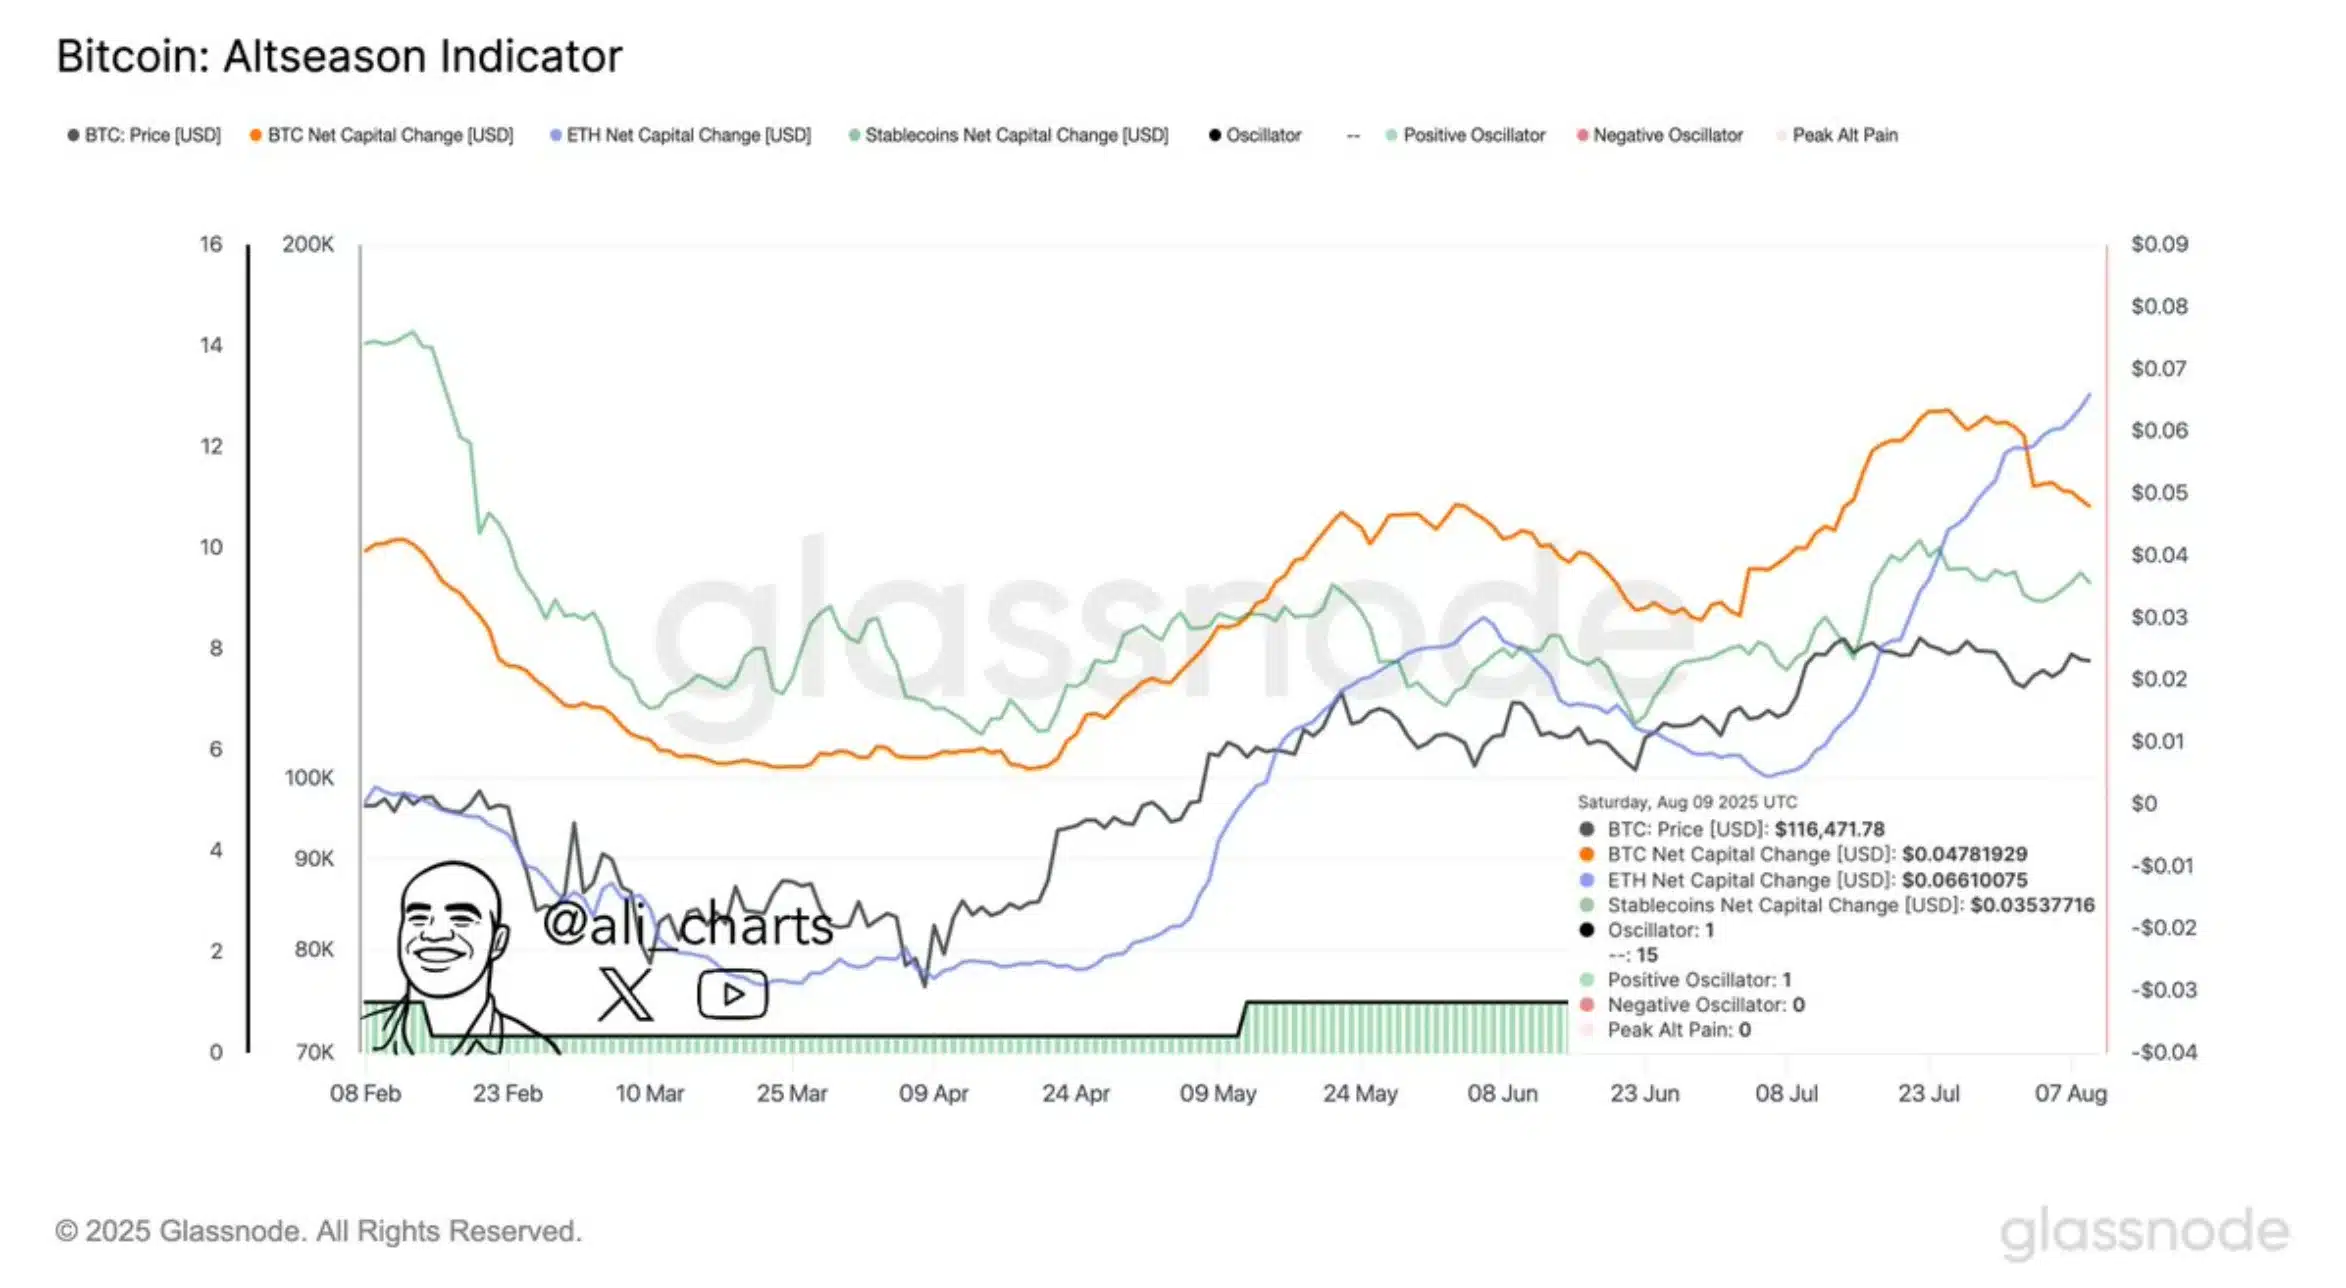Screen dimensions: 2346x1288
Task: Click the 100K label on the price axis
Action: [x=309, y=777]
